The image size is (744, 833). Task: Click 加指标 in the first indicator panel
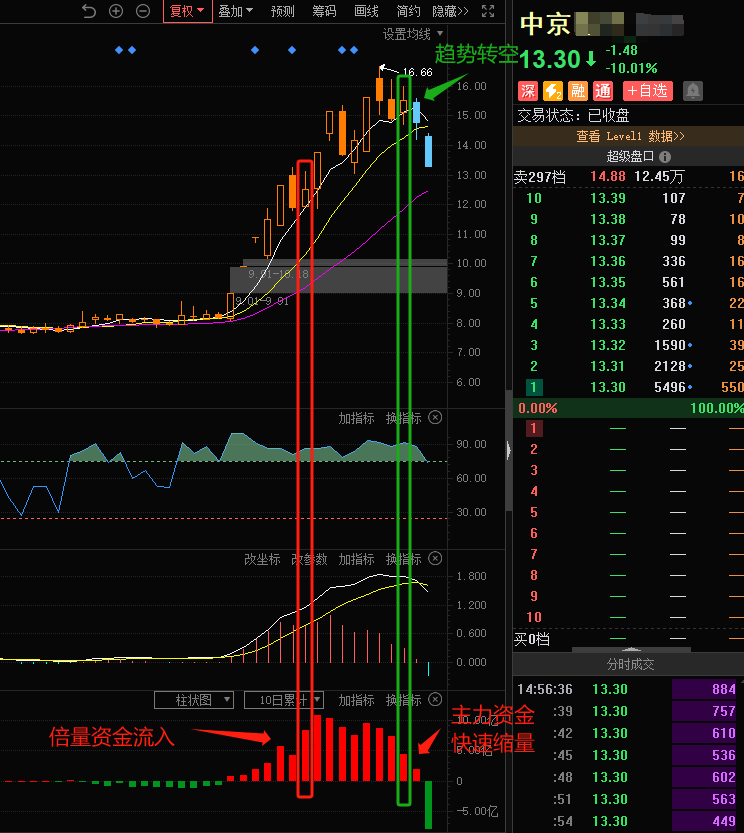(x=357, y=418)
